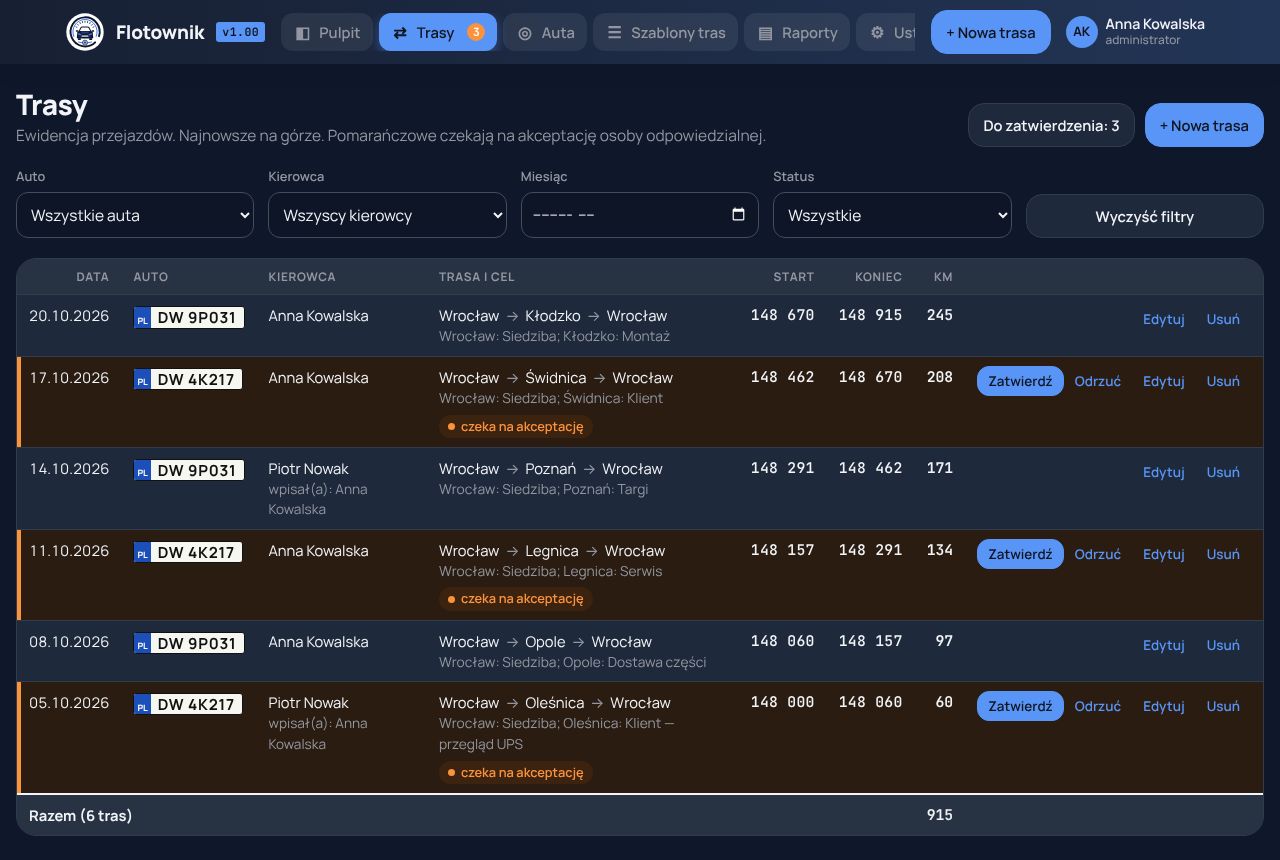Image resolution: width=1280 pixels, height=860 pixels.
Task: Click the v1.00 version badge
Action: (x=240, y=32)
